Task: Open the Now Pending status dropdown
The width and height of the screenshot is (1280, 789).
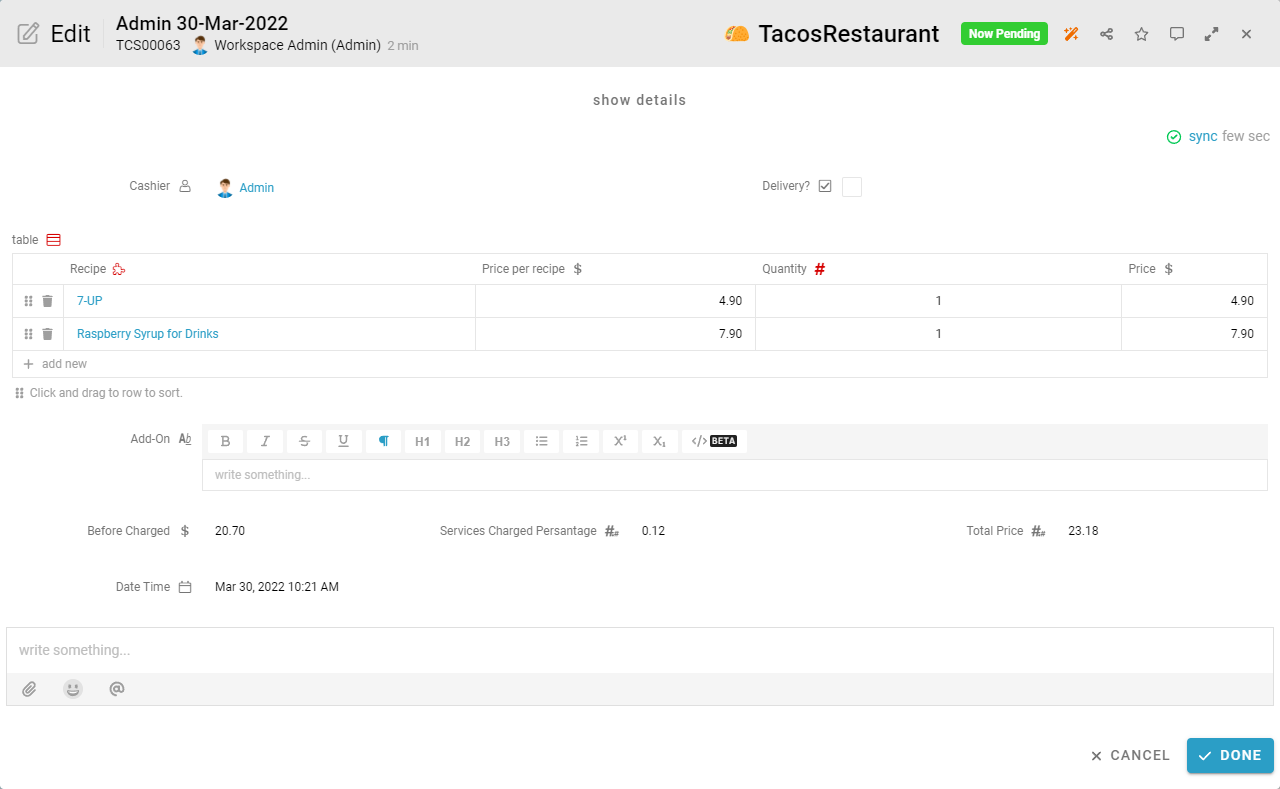Action: pyautogui.click(x=1003, y=34)
